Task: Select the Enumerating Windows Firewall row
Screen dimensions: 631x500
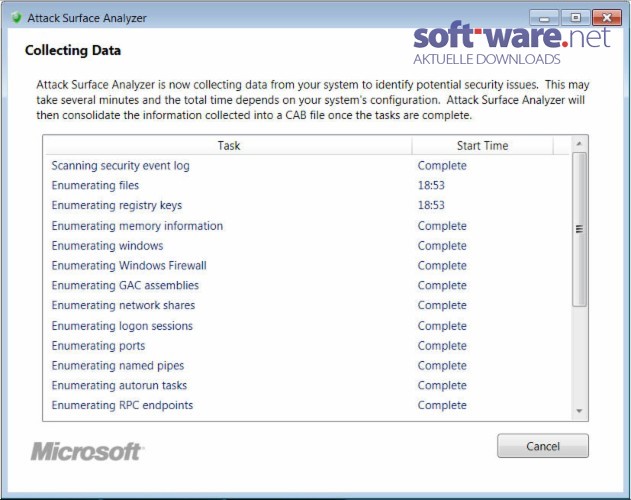Action: 308,265
